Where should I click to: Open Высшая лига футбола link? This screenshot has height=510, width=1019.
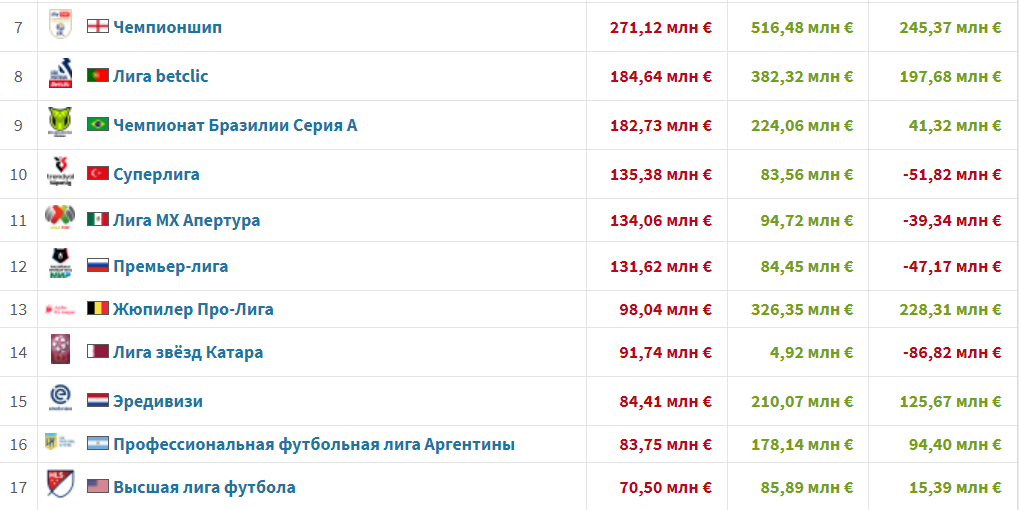[x=204, y=487]
